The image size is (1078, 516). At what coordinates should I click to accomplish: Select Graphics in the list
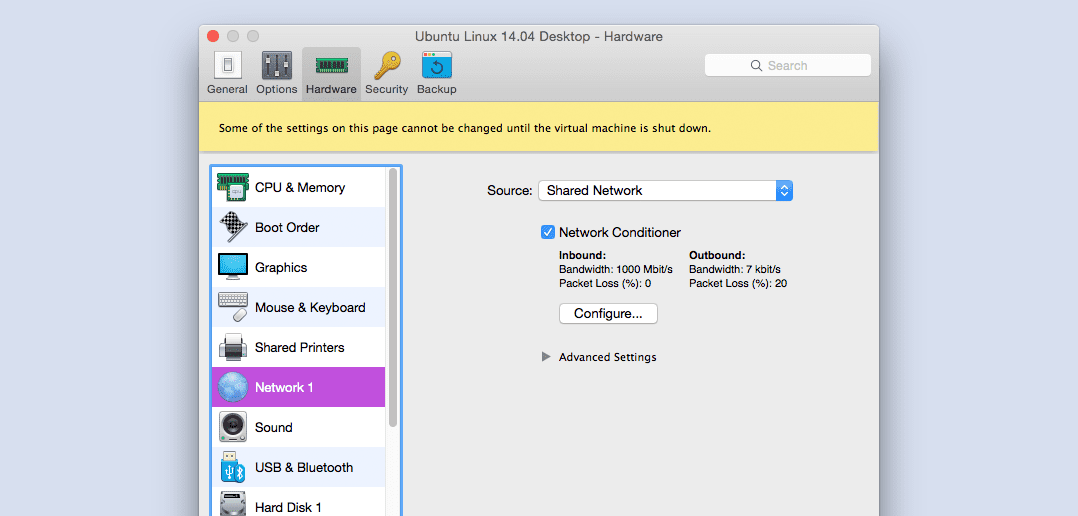pos(298,267)
